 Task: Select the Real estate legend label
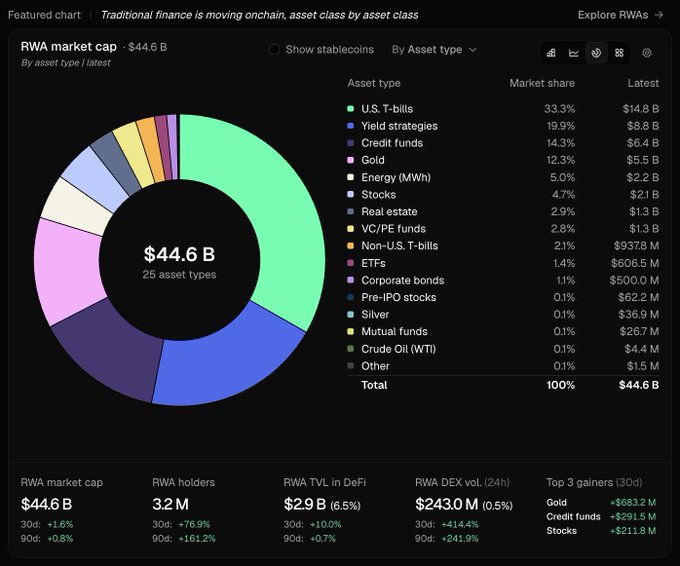pos(389,212)
